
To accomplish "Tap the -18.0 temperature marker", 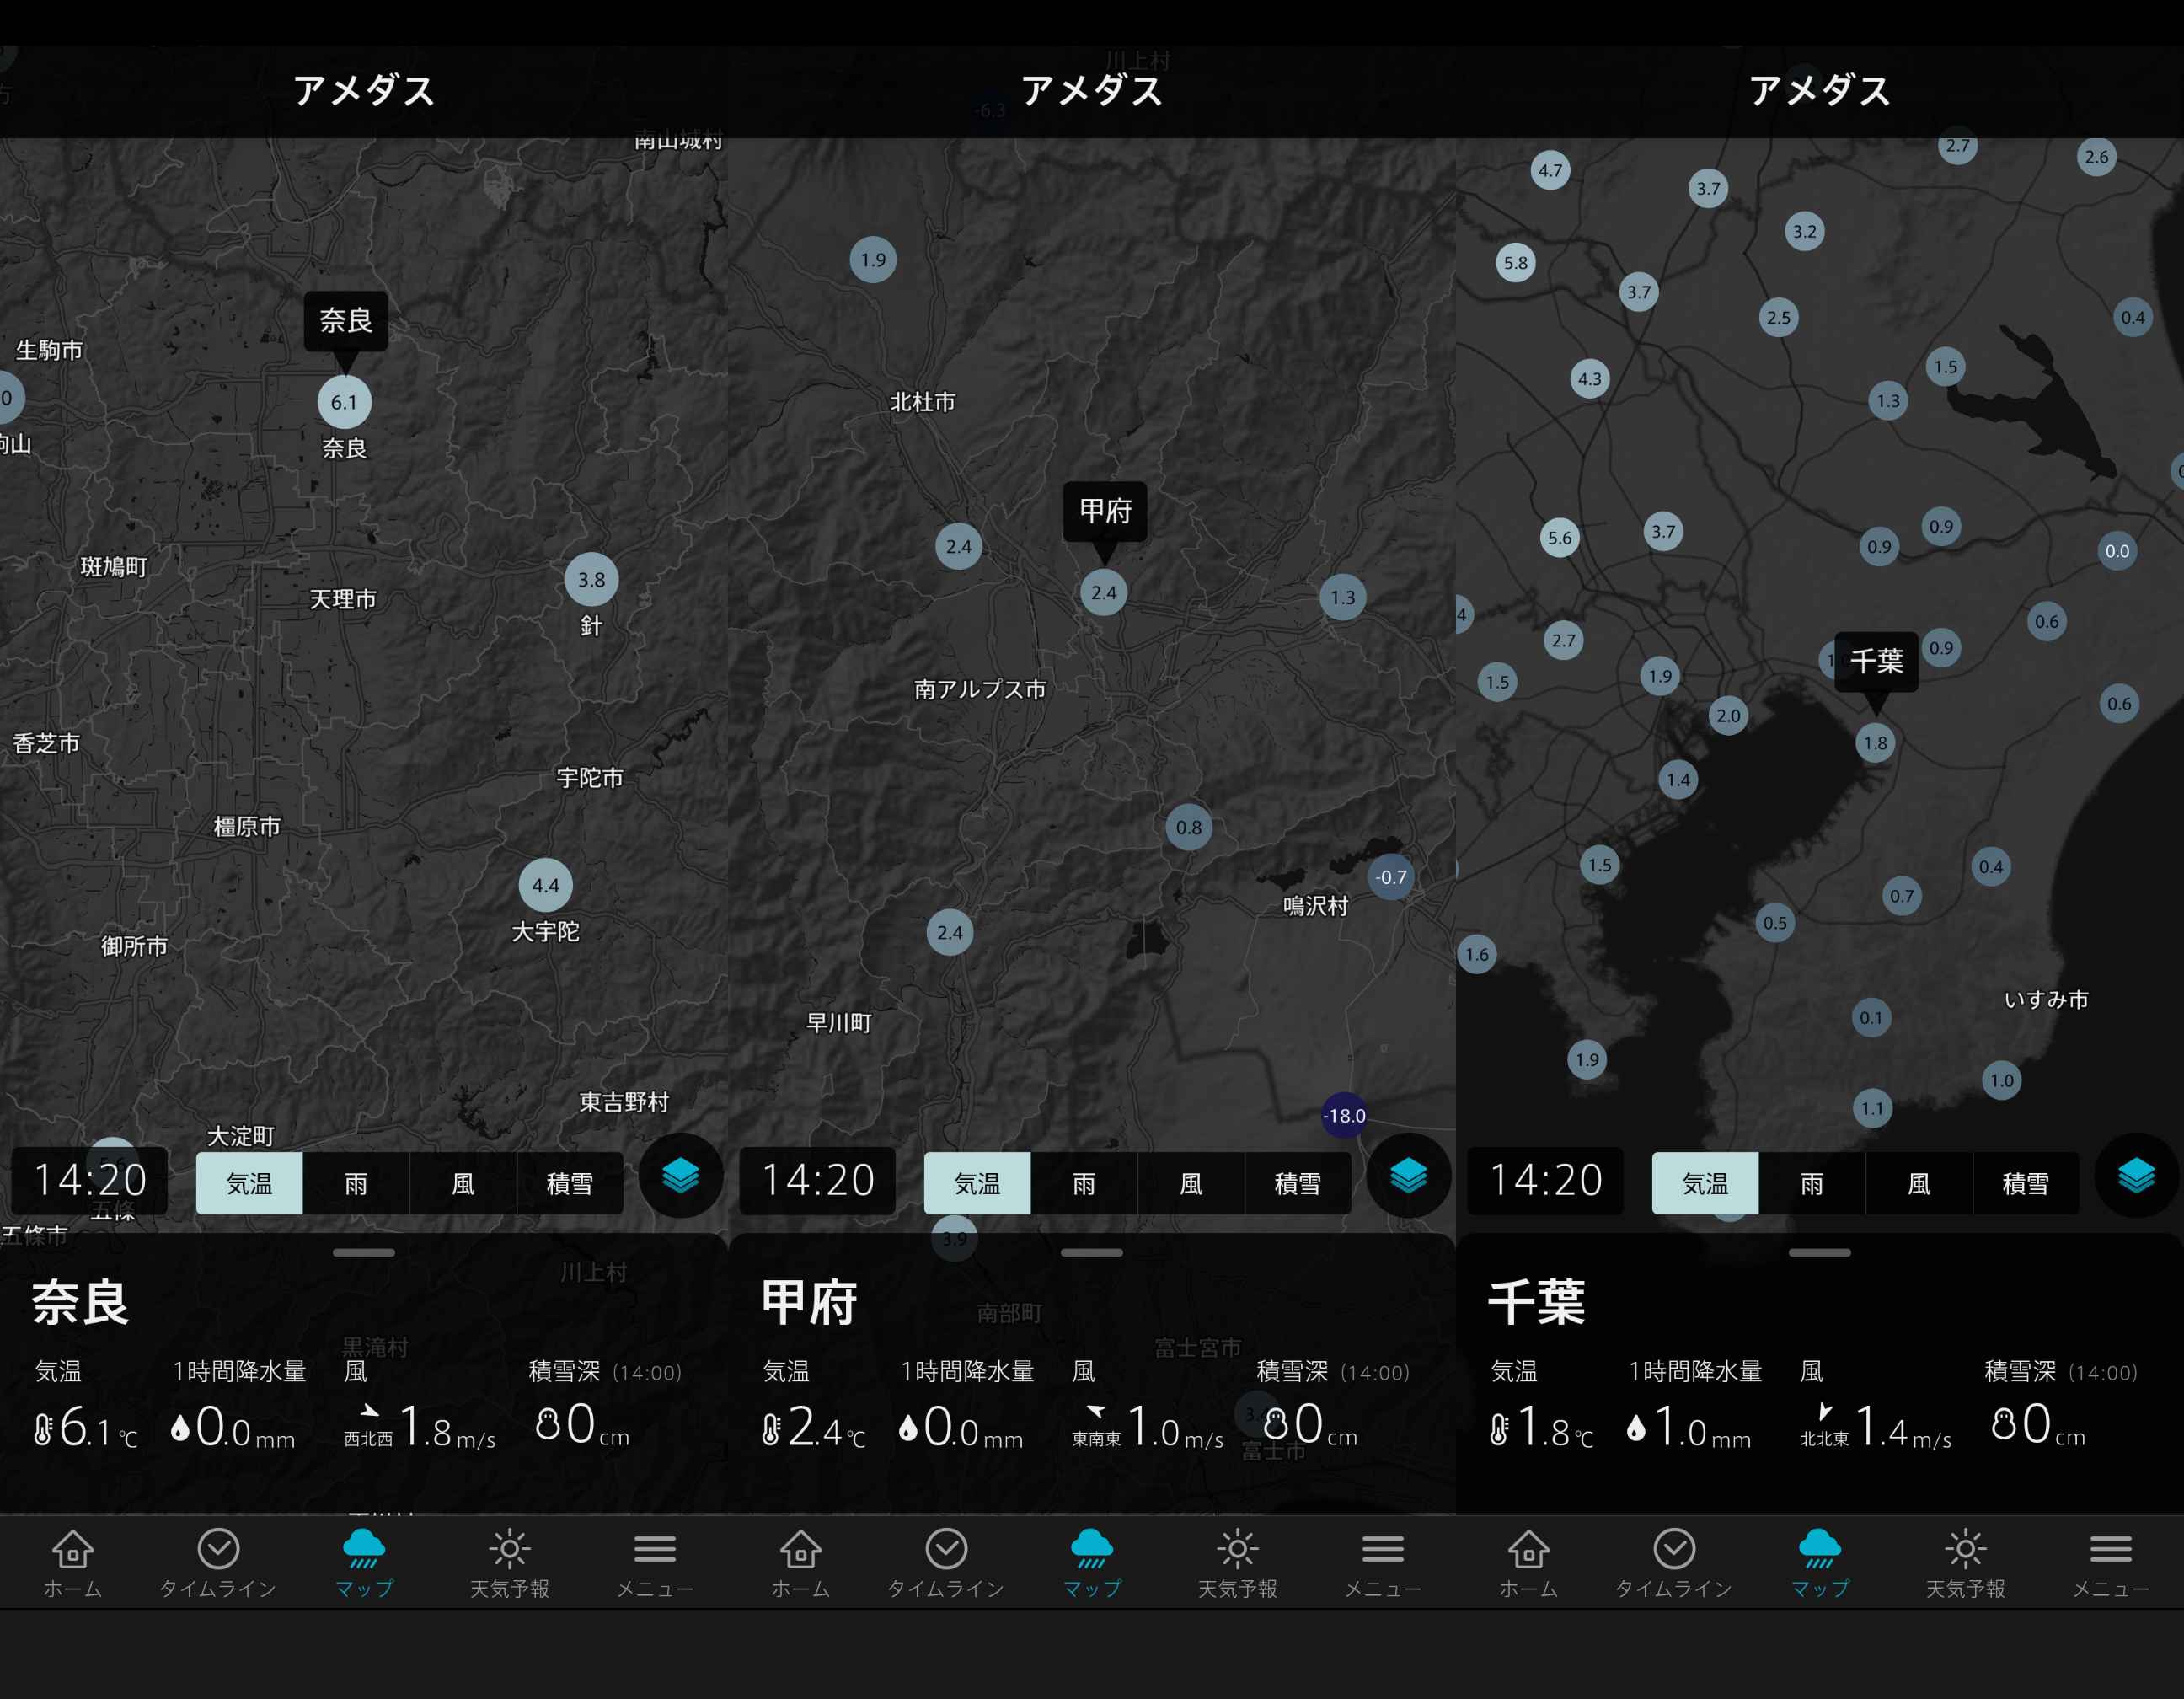I will (1344, 1115).
